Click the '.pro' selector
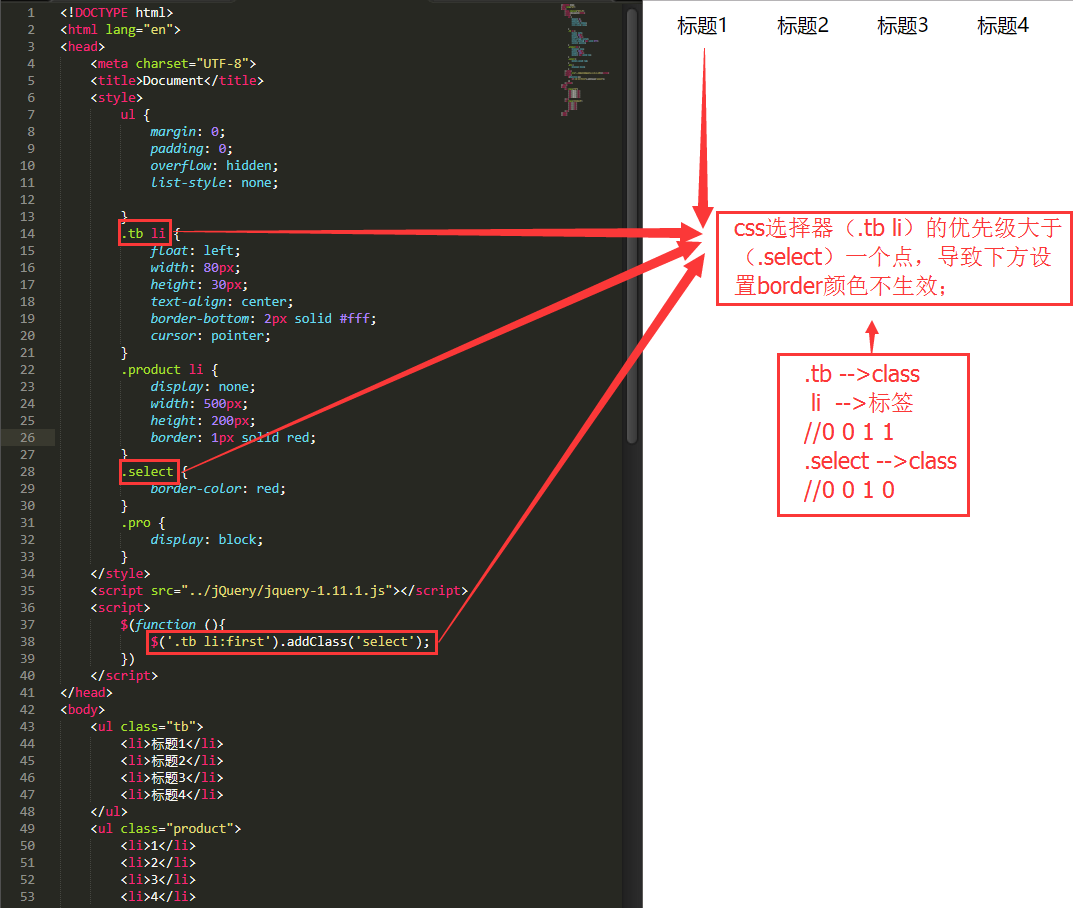This screenshot has width=1073, height=908. coord(135,523)
